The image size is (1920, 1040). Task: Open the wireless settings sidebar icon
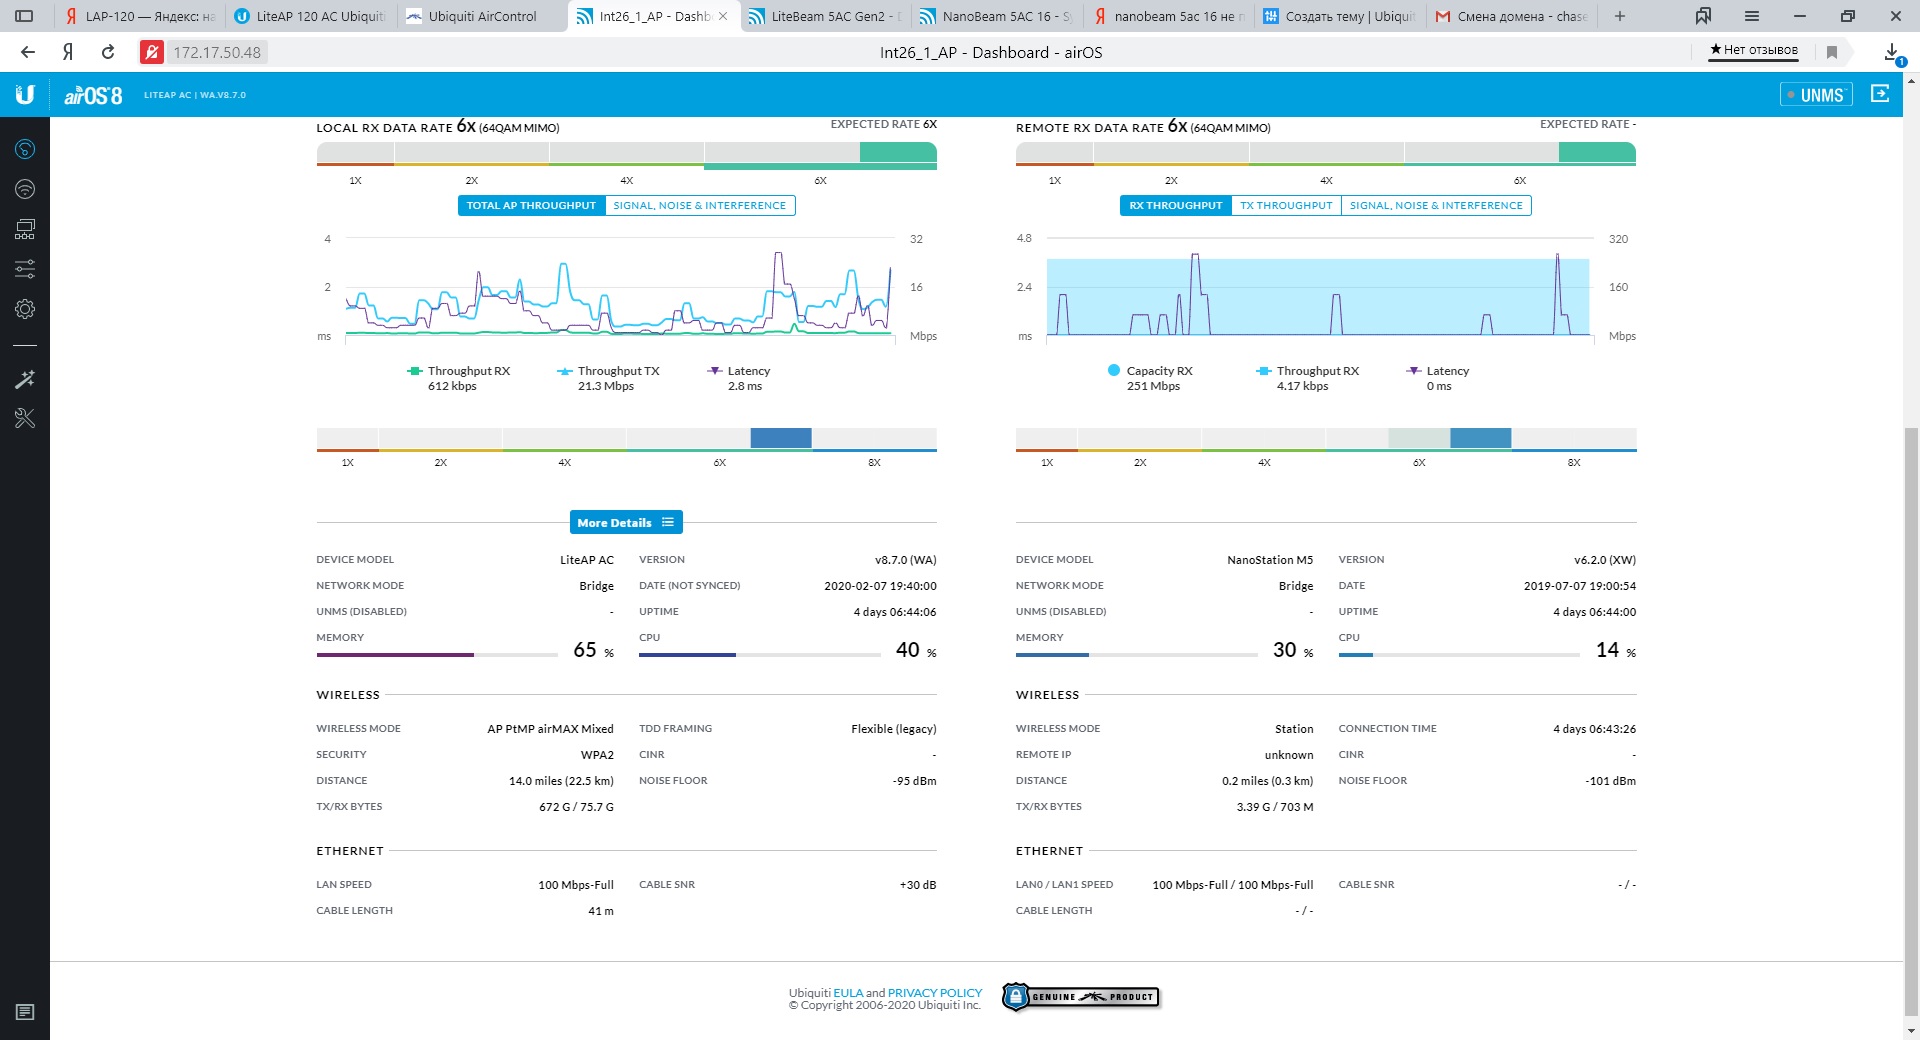25,189
